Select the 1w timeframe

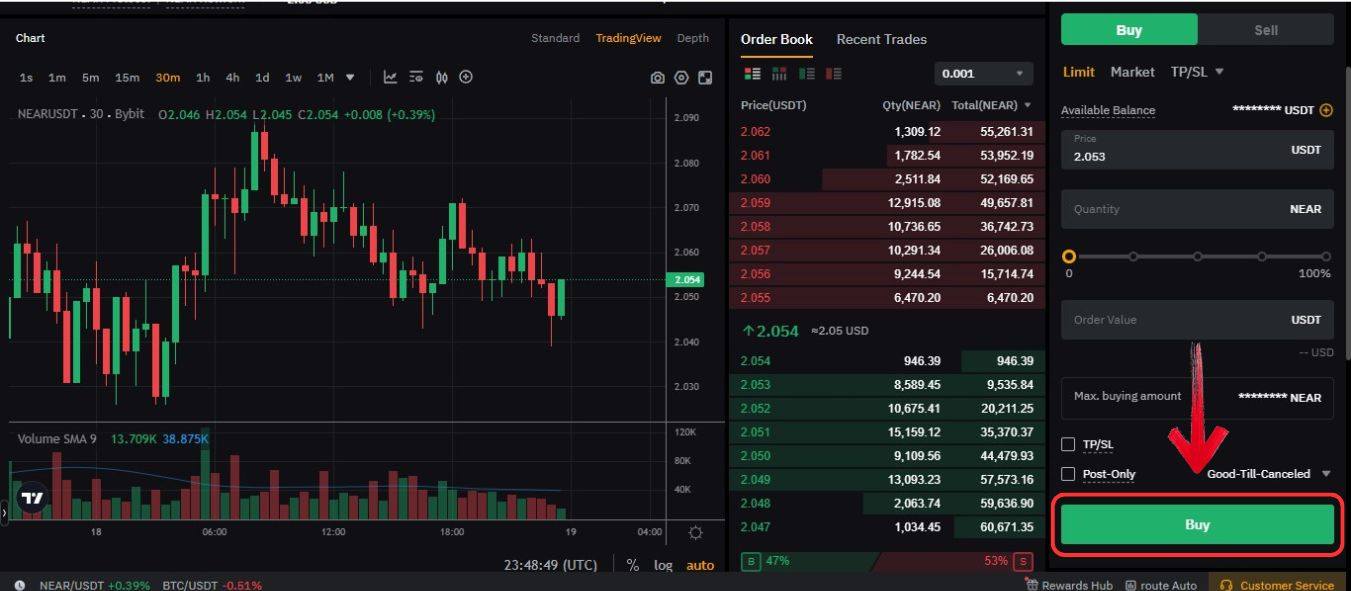coord(293,77)
